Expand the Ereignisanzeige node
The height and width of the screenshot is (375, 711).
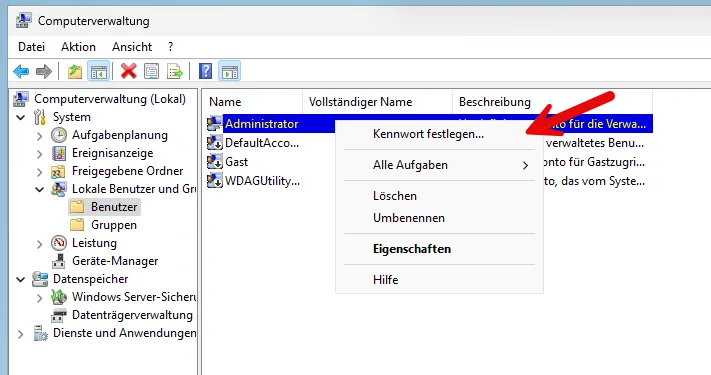[39, 154]
